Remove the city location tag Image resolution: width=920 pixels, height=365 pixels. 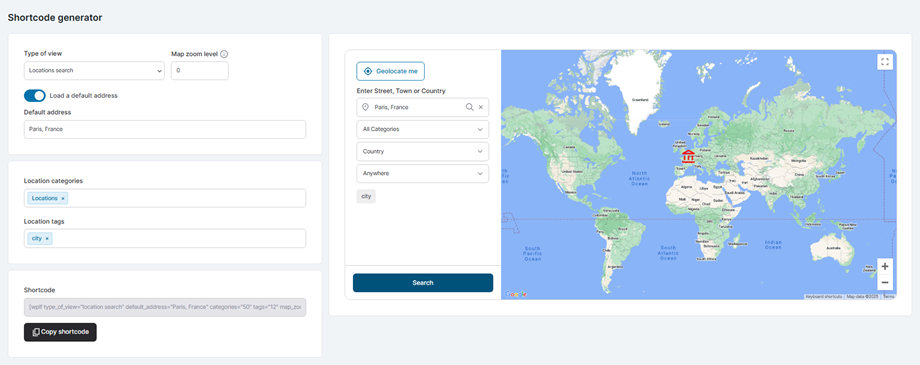point(47,239)
